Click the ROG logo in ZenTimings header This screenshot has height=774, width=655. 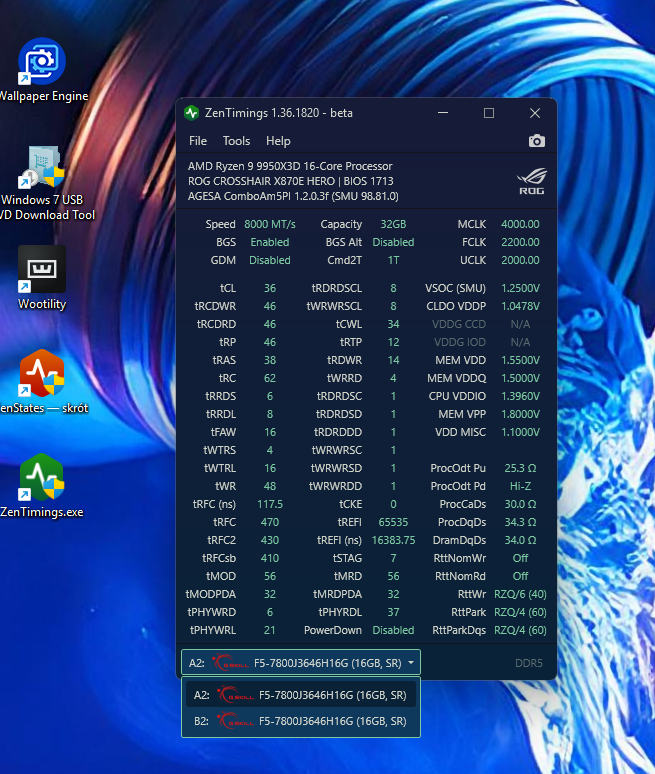[531, 181]
